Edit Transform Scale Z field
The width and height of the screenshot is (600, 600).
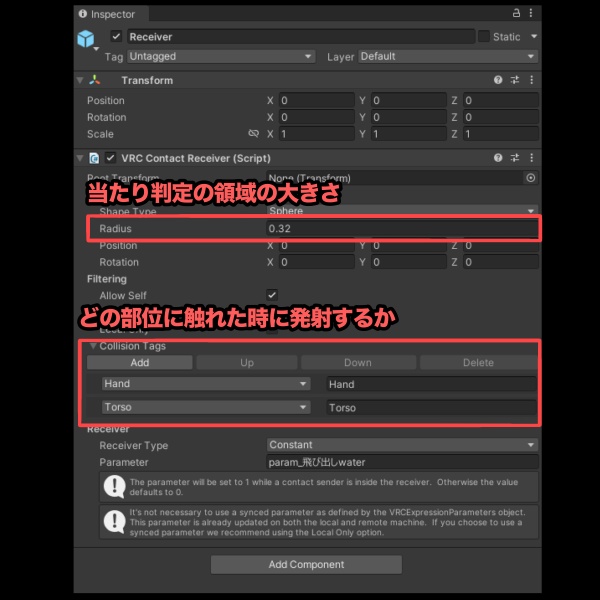coord(501,134)
